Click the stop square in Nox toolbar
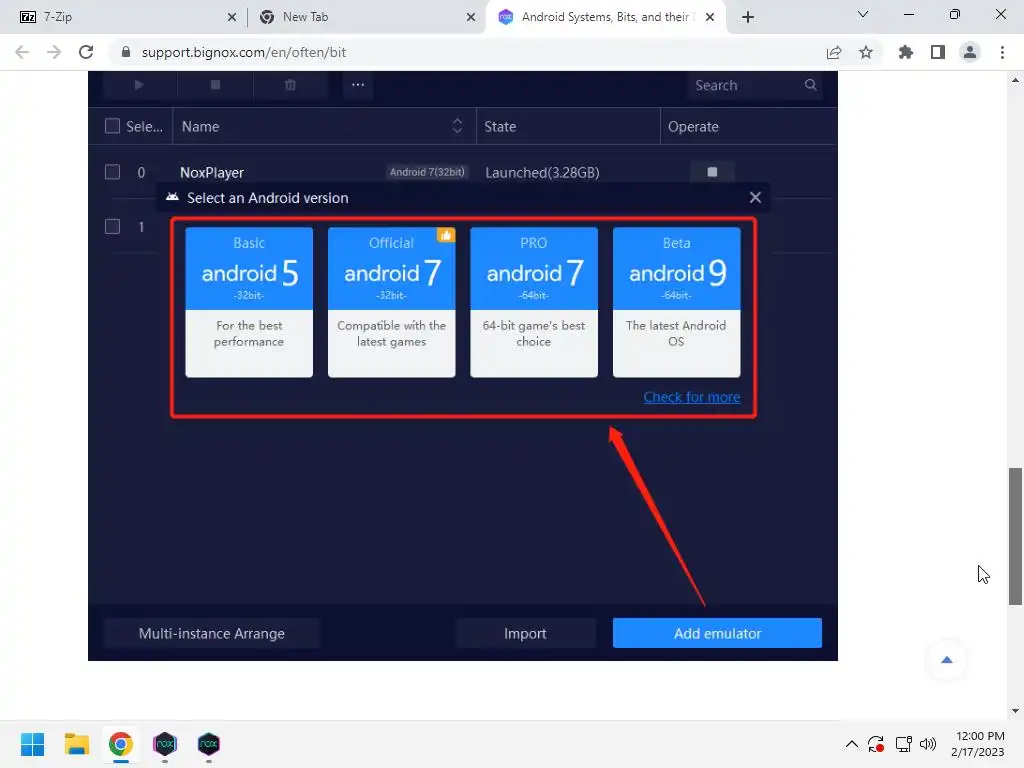The image size is (1024, 768). pos(216,85)
